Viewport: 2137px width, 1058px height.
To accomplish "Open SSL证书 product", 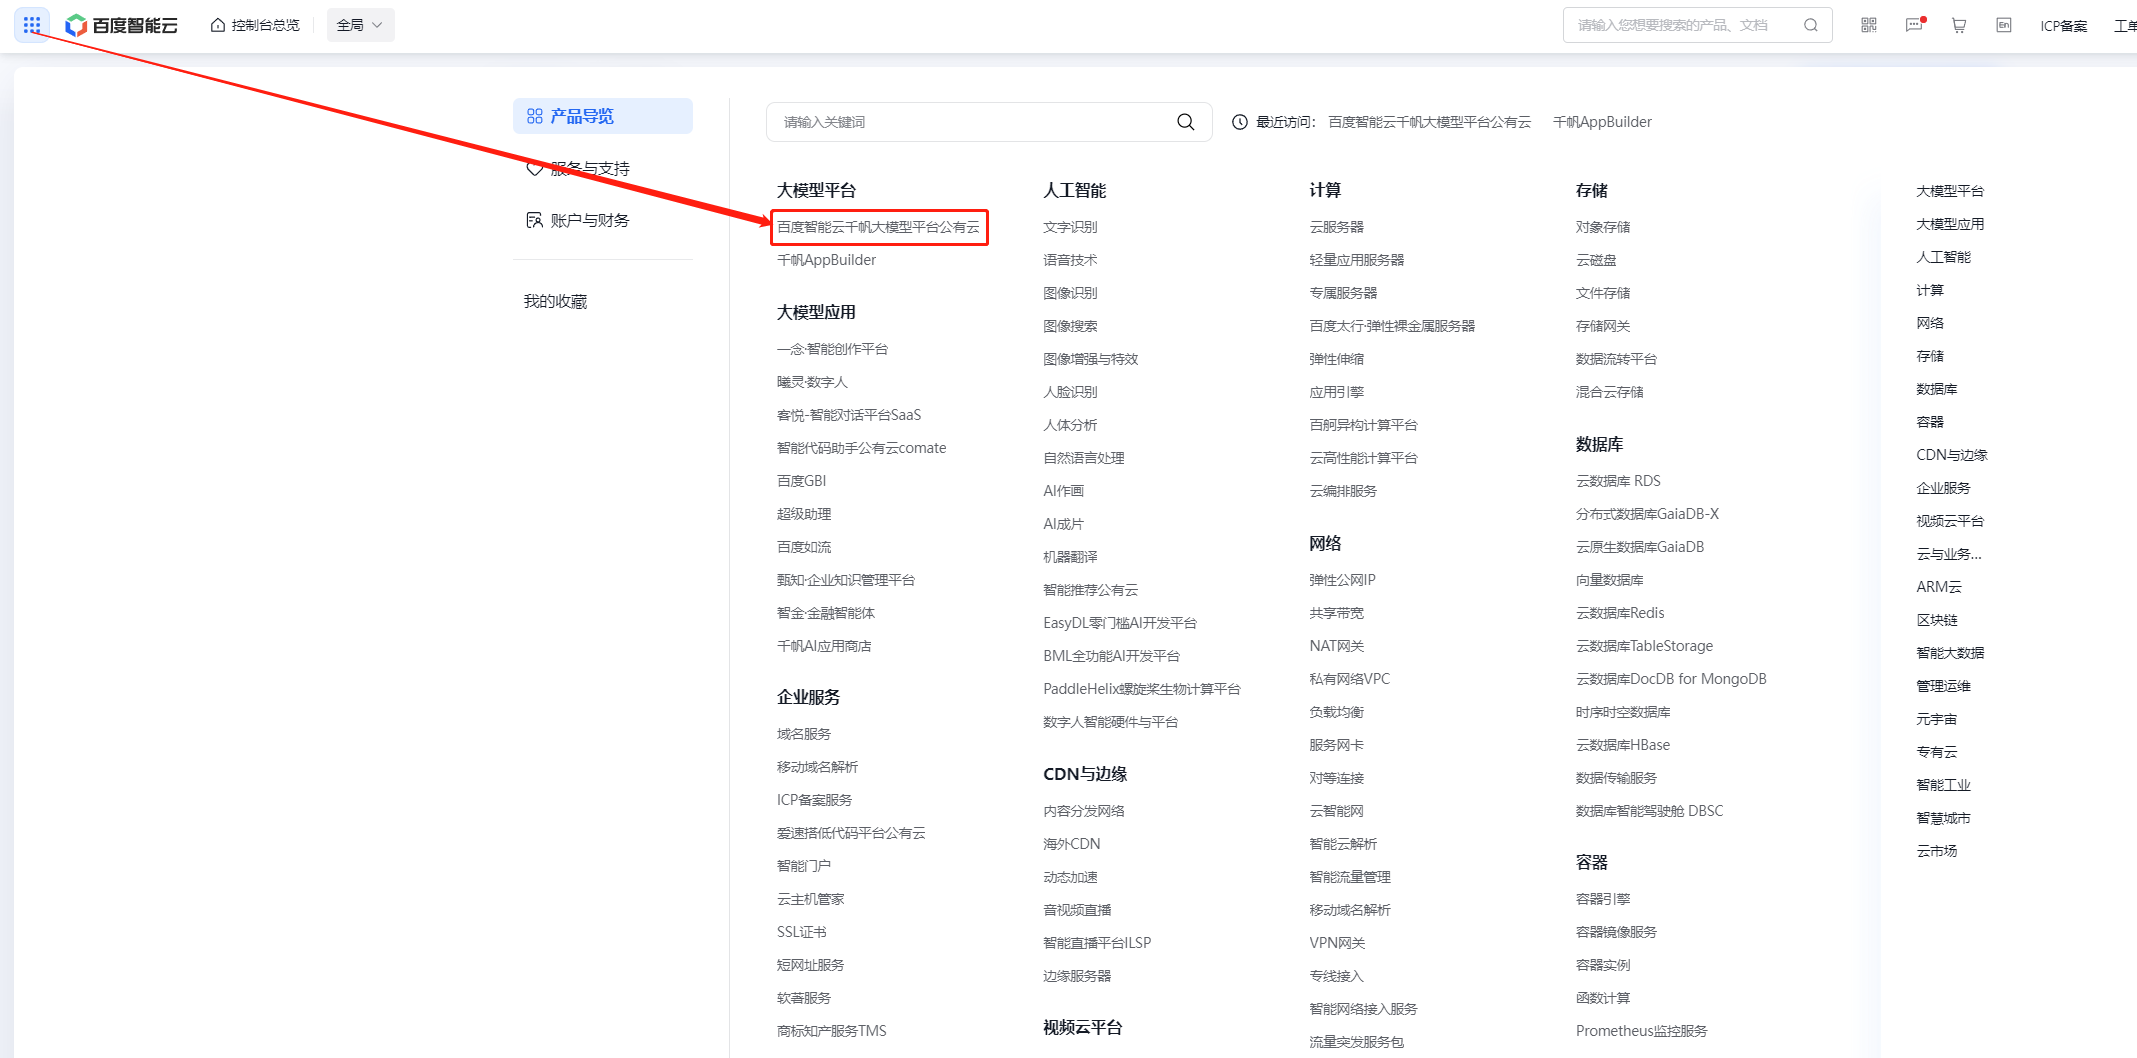I will [802, 932].
